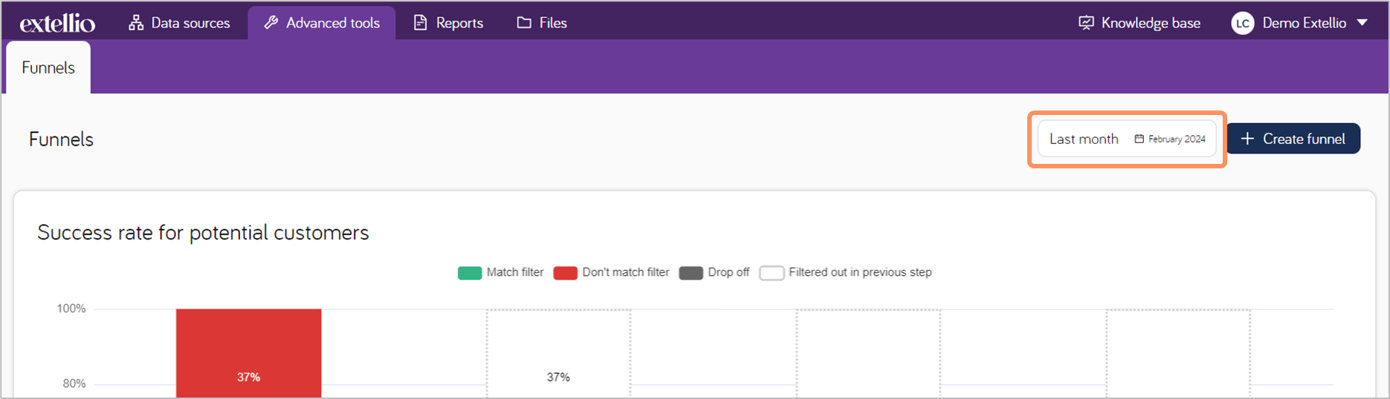
Task: Open the Reports menu item
Action: click(x=448, y=22)
